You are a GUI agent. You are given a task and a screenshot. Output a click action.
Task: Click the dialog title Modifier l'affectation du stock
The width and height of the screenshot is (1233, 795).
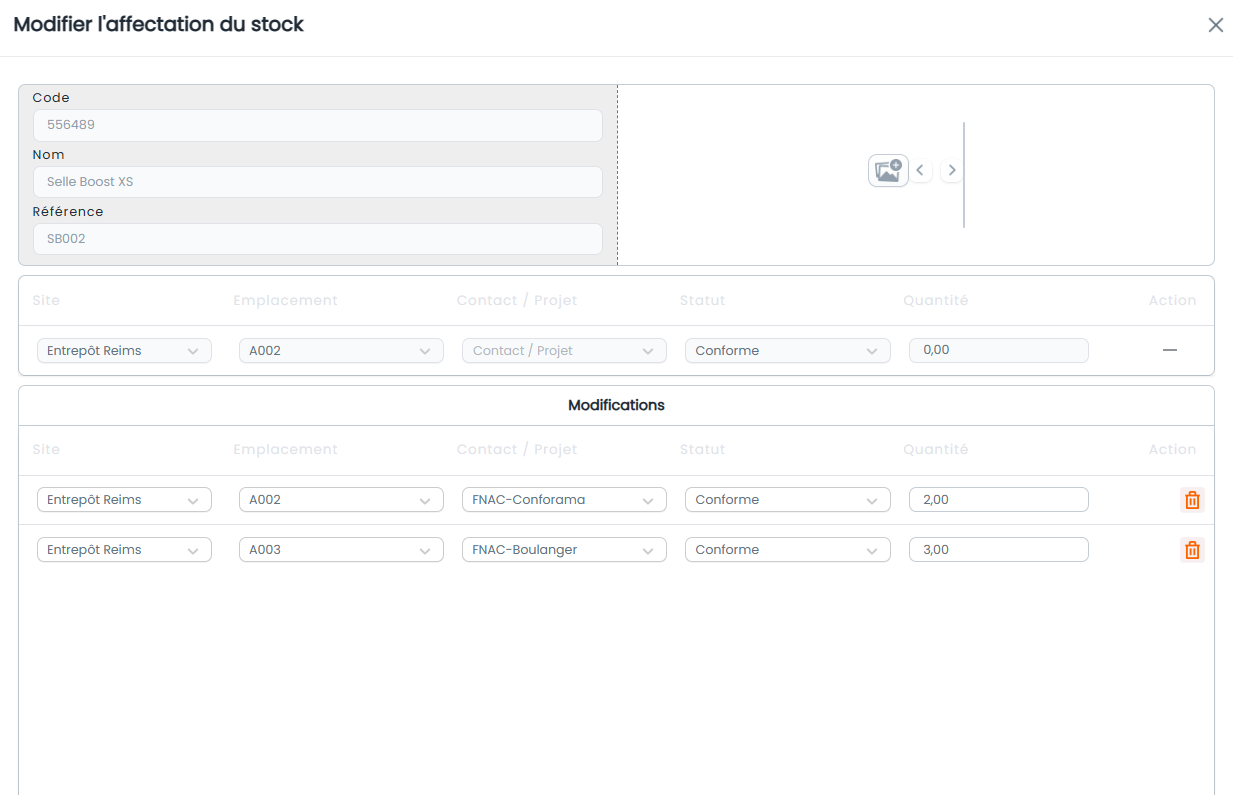tap(158, 24)
